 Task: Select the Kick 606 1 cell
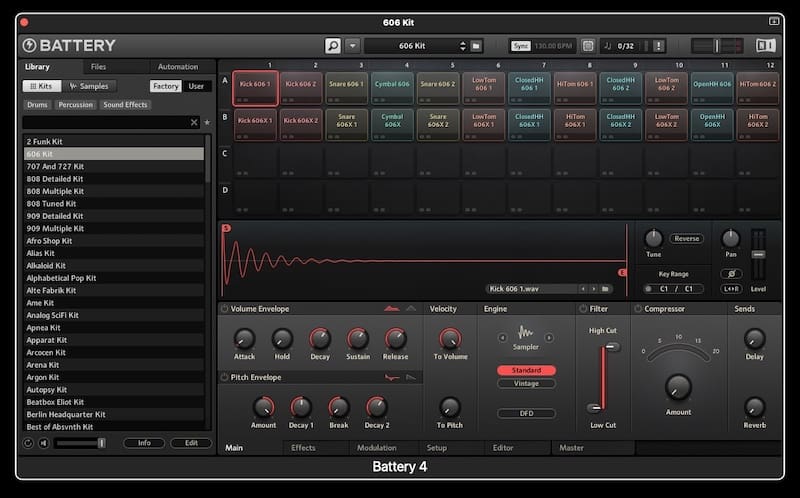[255, 88]
